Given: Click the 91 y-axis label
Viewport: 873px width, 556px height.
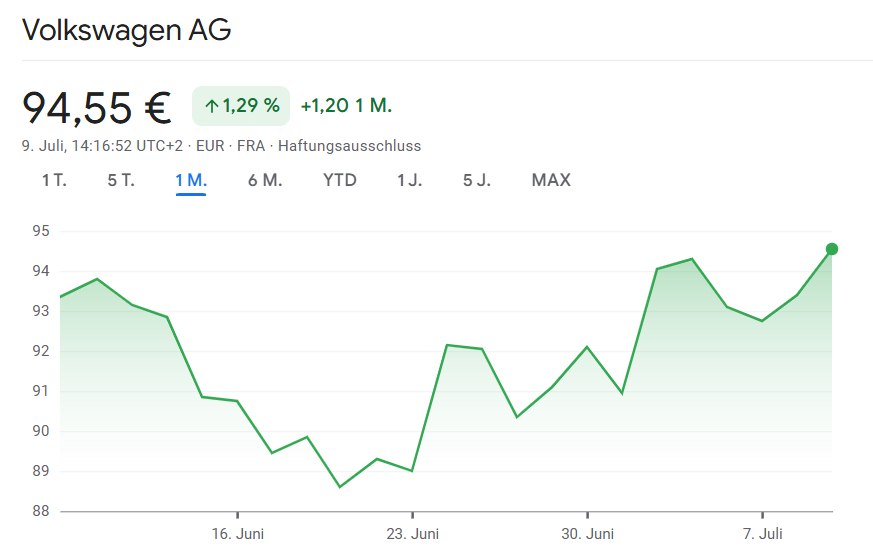Looking at the screenshot, I should pyautogui.click(x=41, y=391).
